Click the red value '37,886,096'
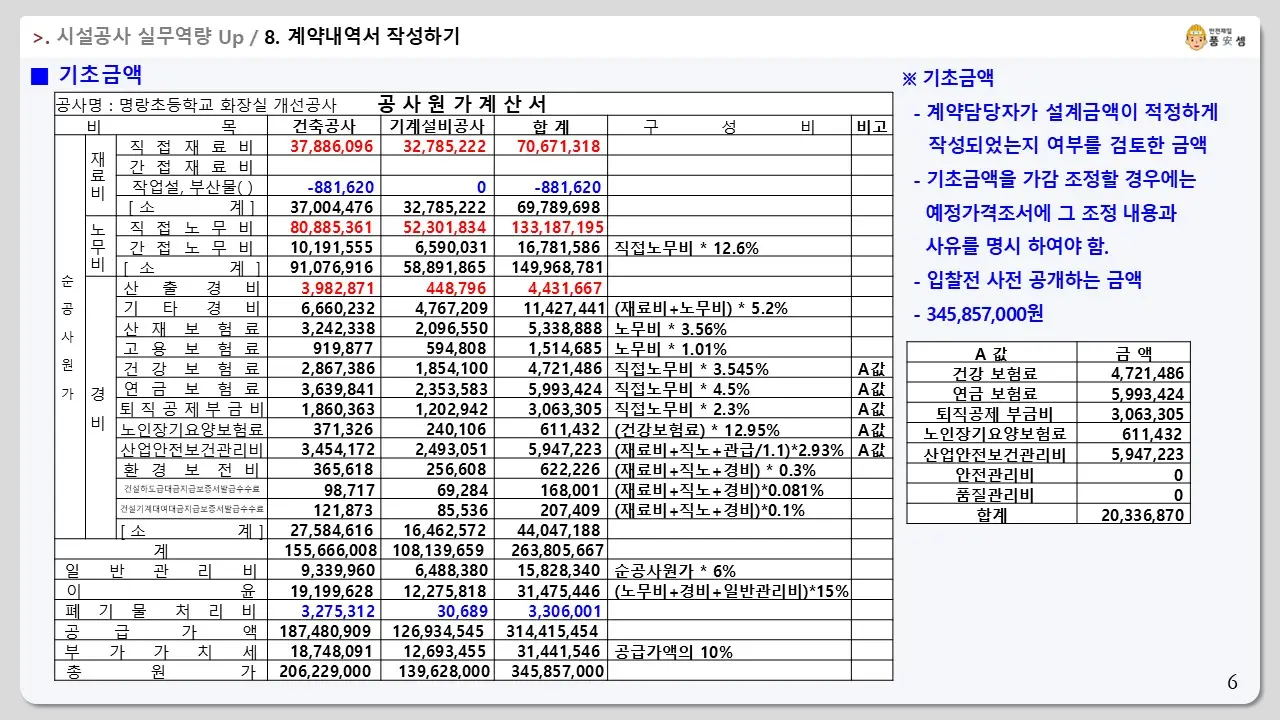Viewport: 1280px width, 720px height. click(x=331, y=146)
